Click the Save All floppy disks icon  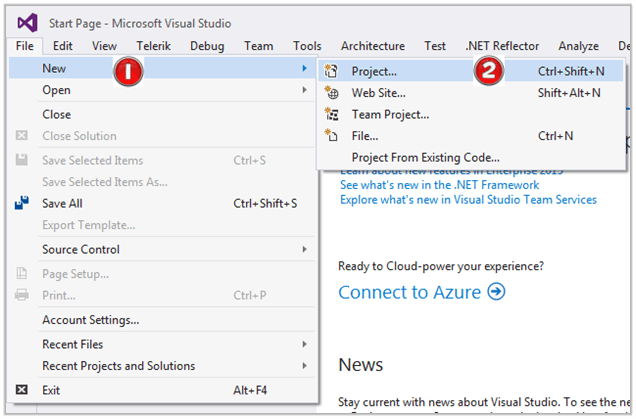pyautogui.click(x=21, y=203)
